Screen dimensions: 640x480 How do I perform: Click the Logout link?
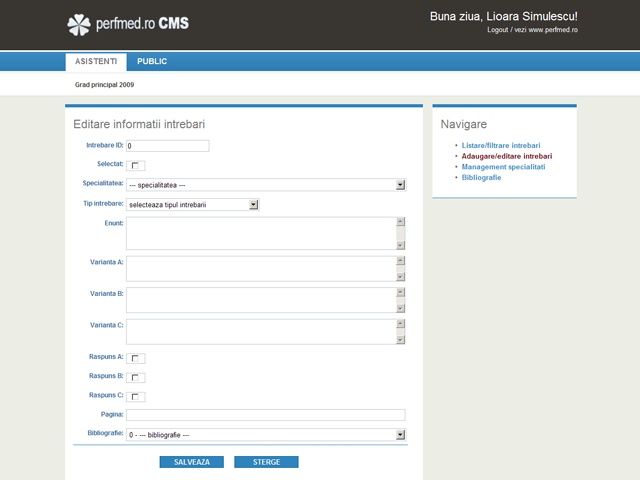(498, 30)
